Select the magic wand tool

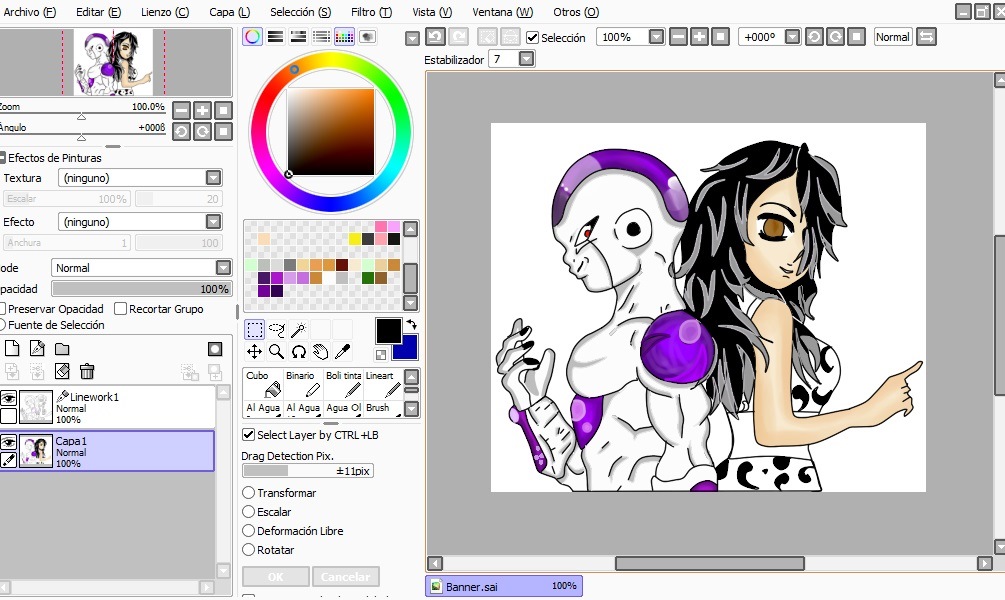point(299,330)
